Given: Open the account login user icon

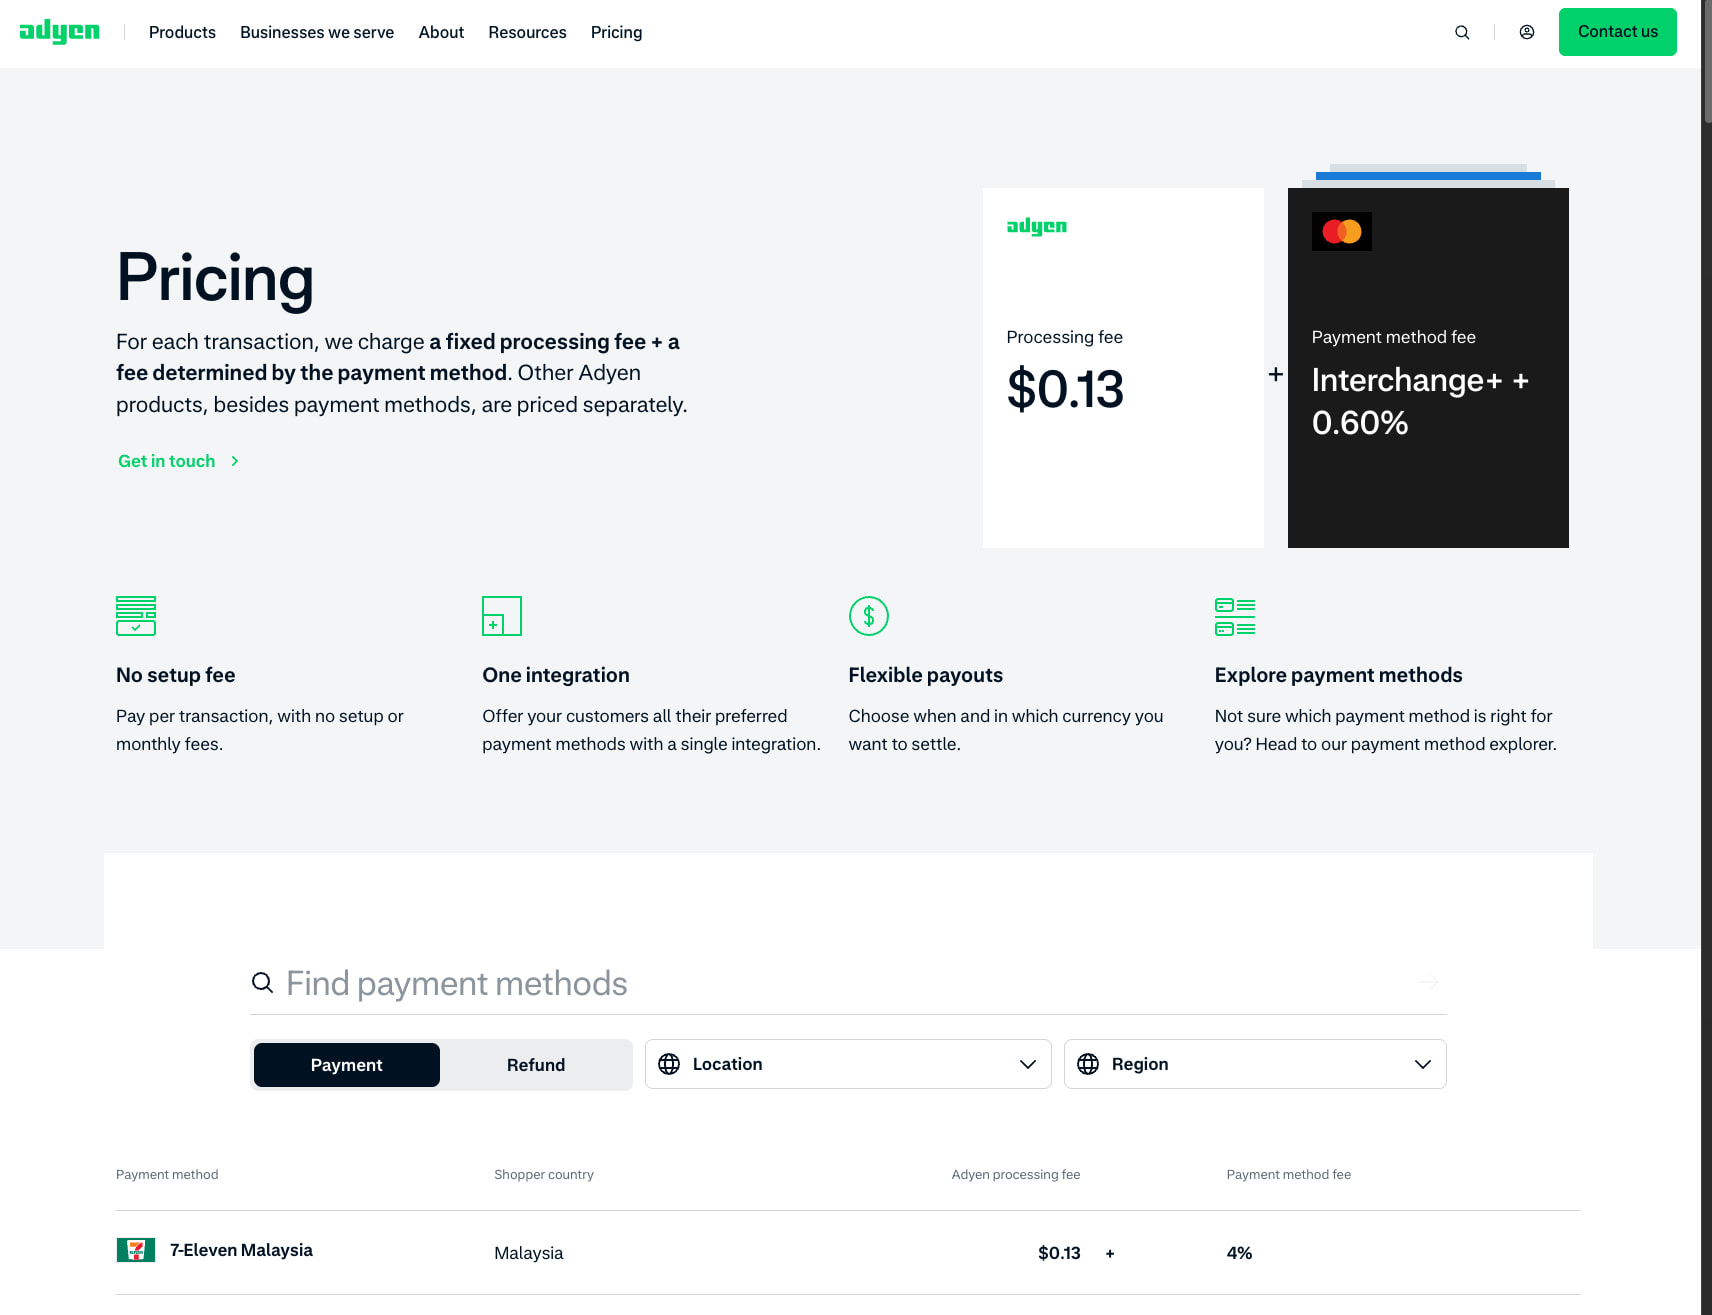Looking at the screenshot, I should click(x=1527, y=32).
